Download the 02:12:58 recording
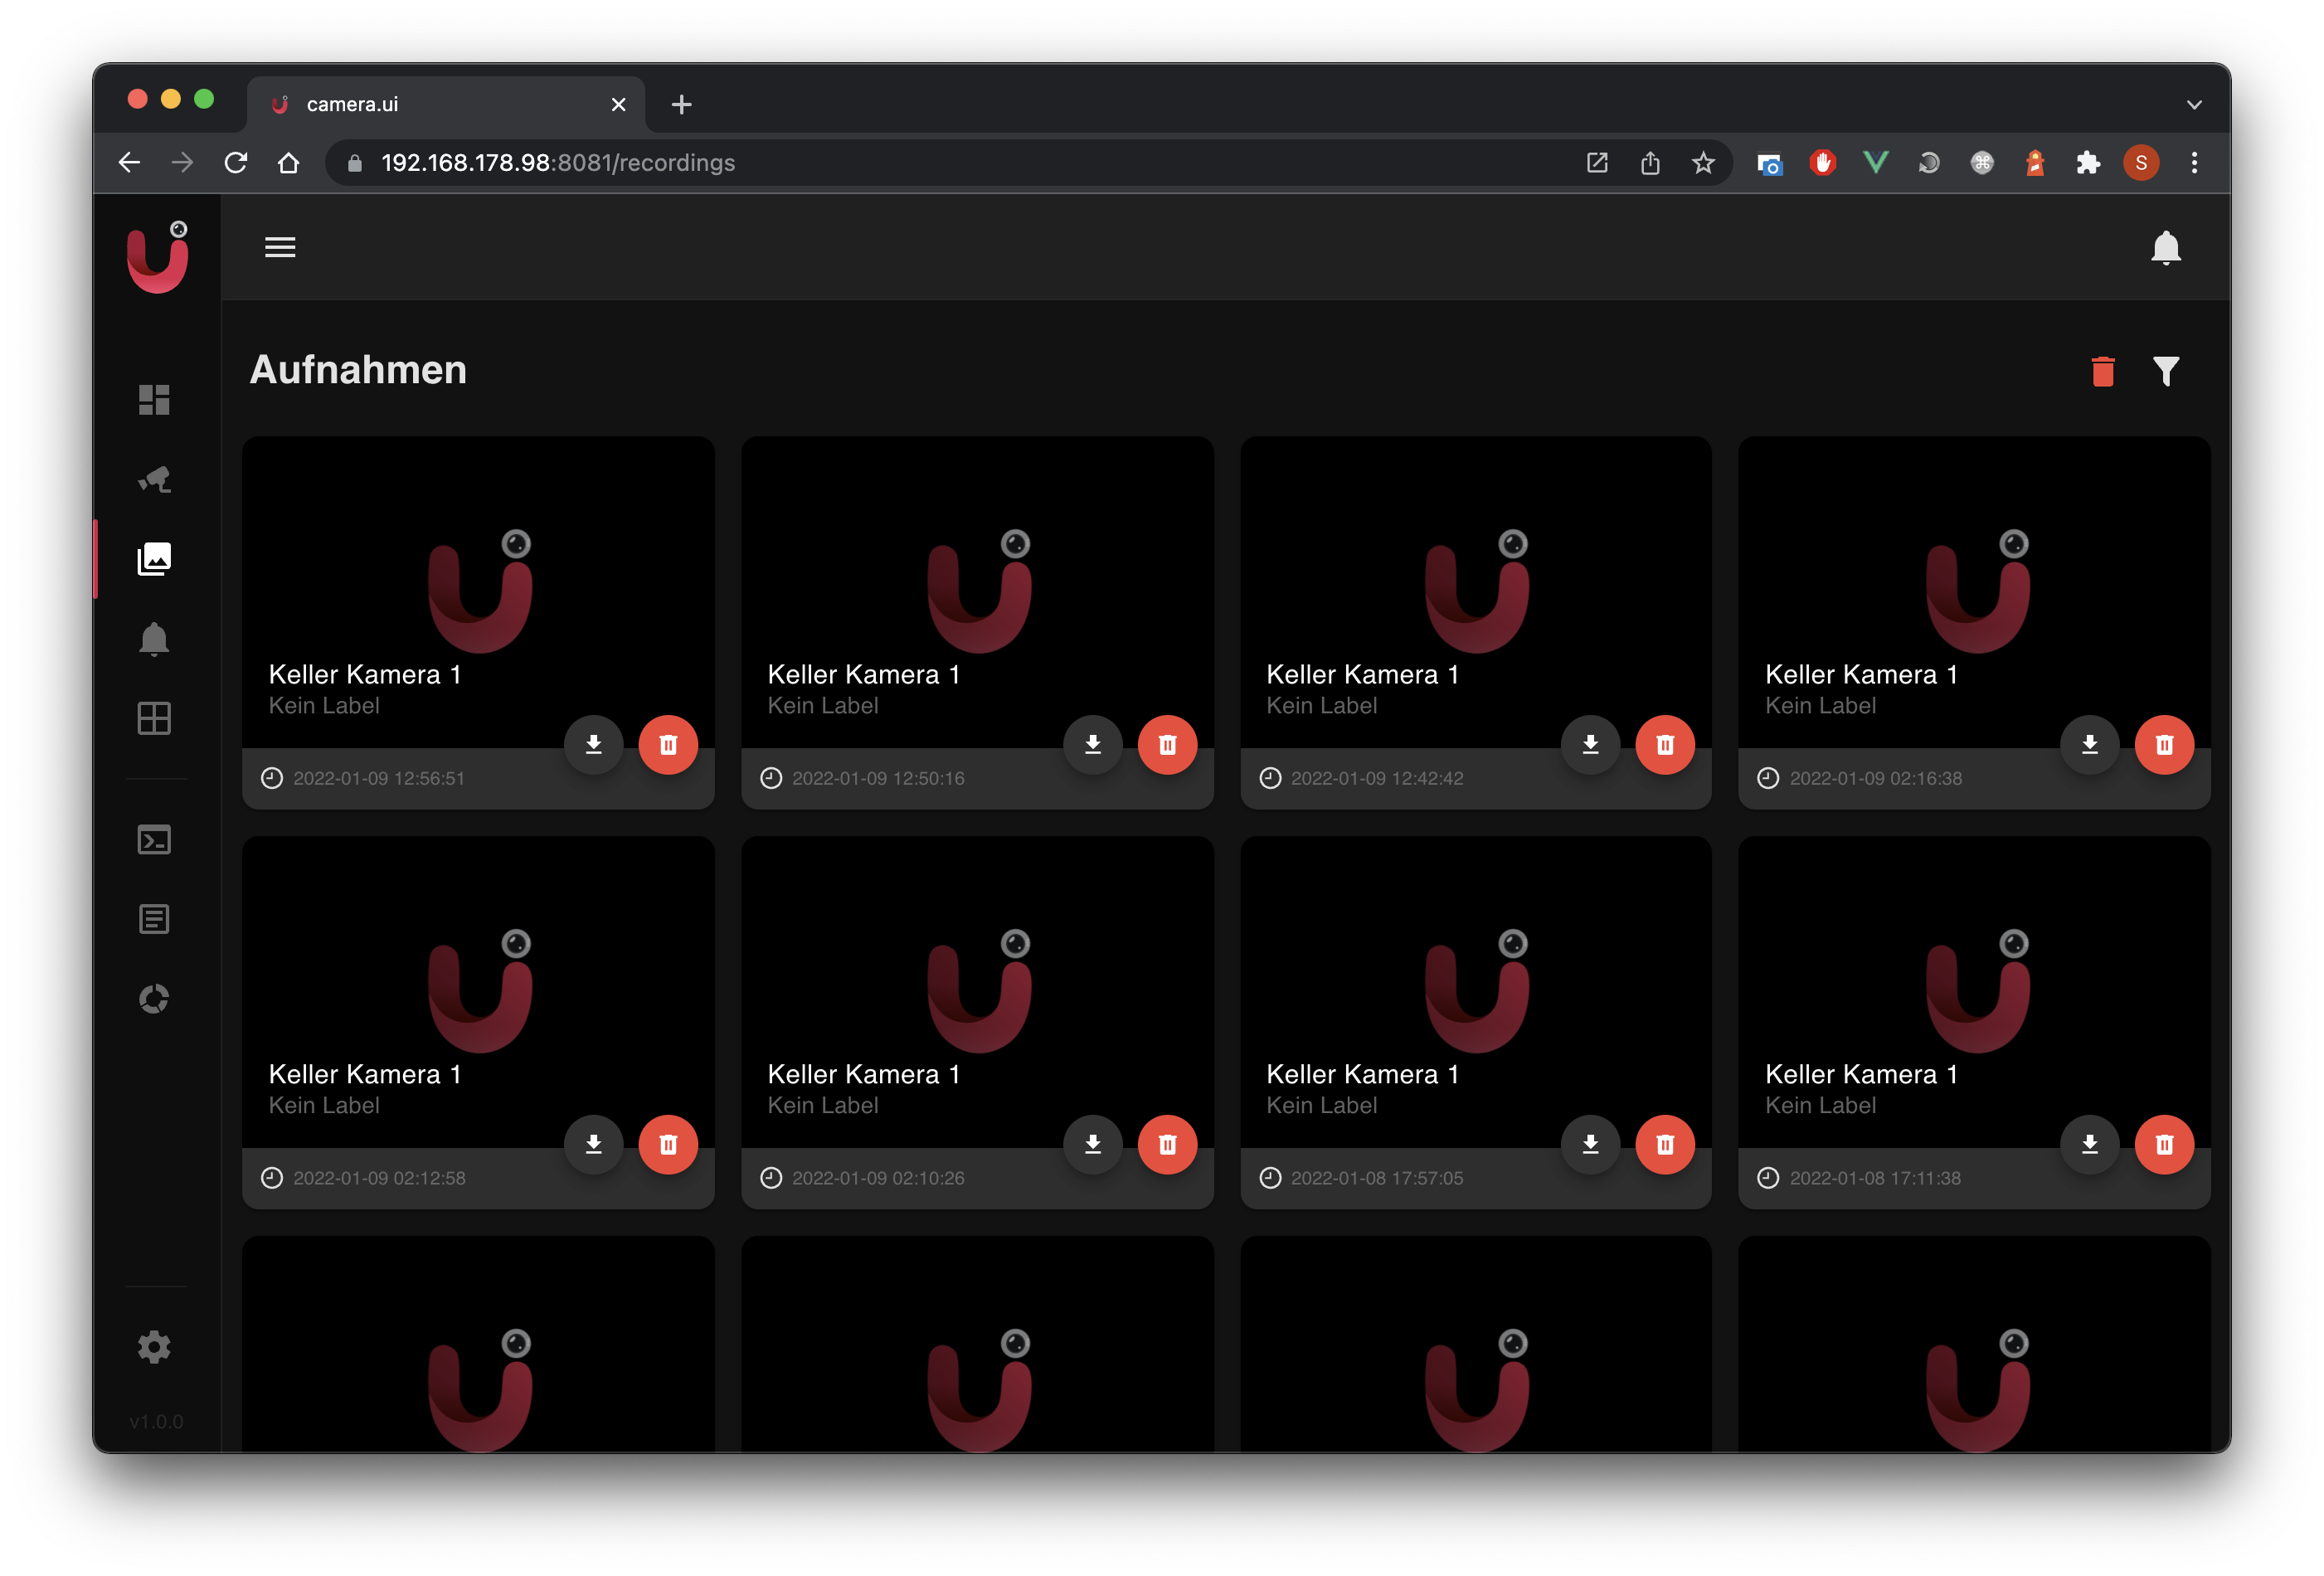 point(594,1144)
